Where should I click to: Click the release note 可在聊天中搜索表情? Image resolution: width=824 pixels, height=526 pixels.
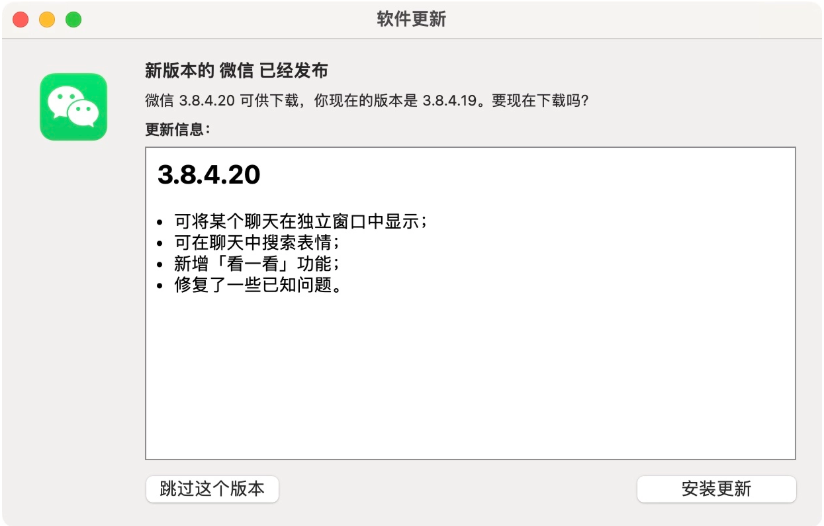[x=257, y=242]
